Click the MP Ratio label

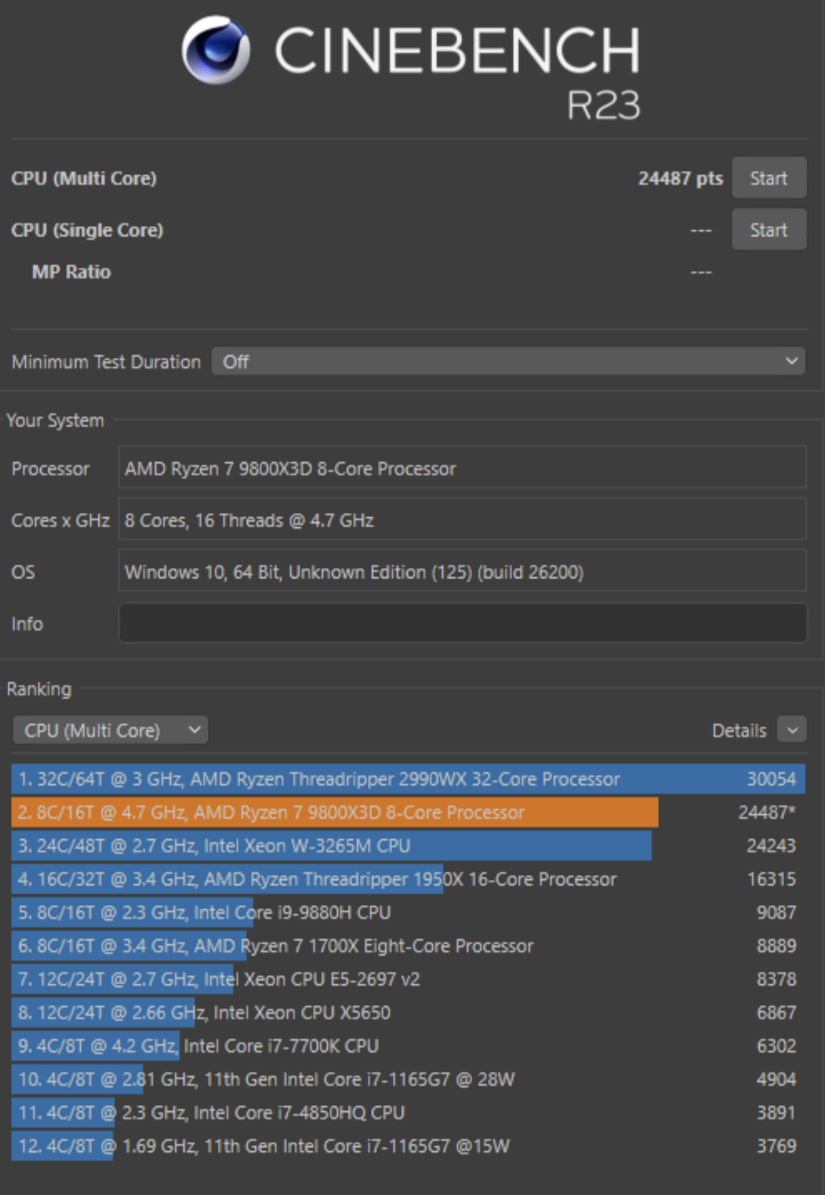tap(72, 272)
